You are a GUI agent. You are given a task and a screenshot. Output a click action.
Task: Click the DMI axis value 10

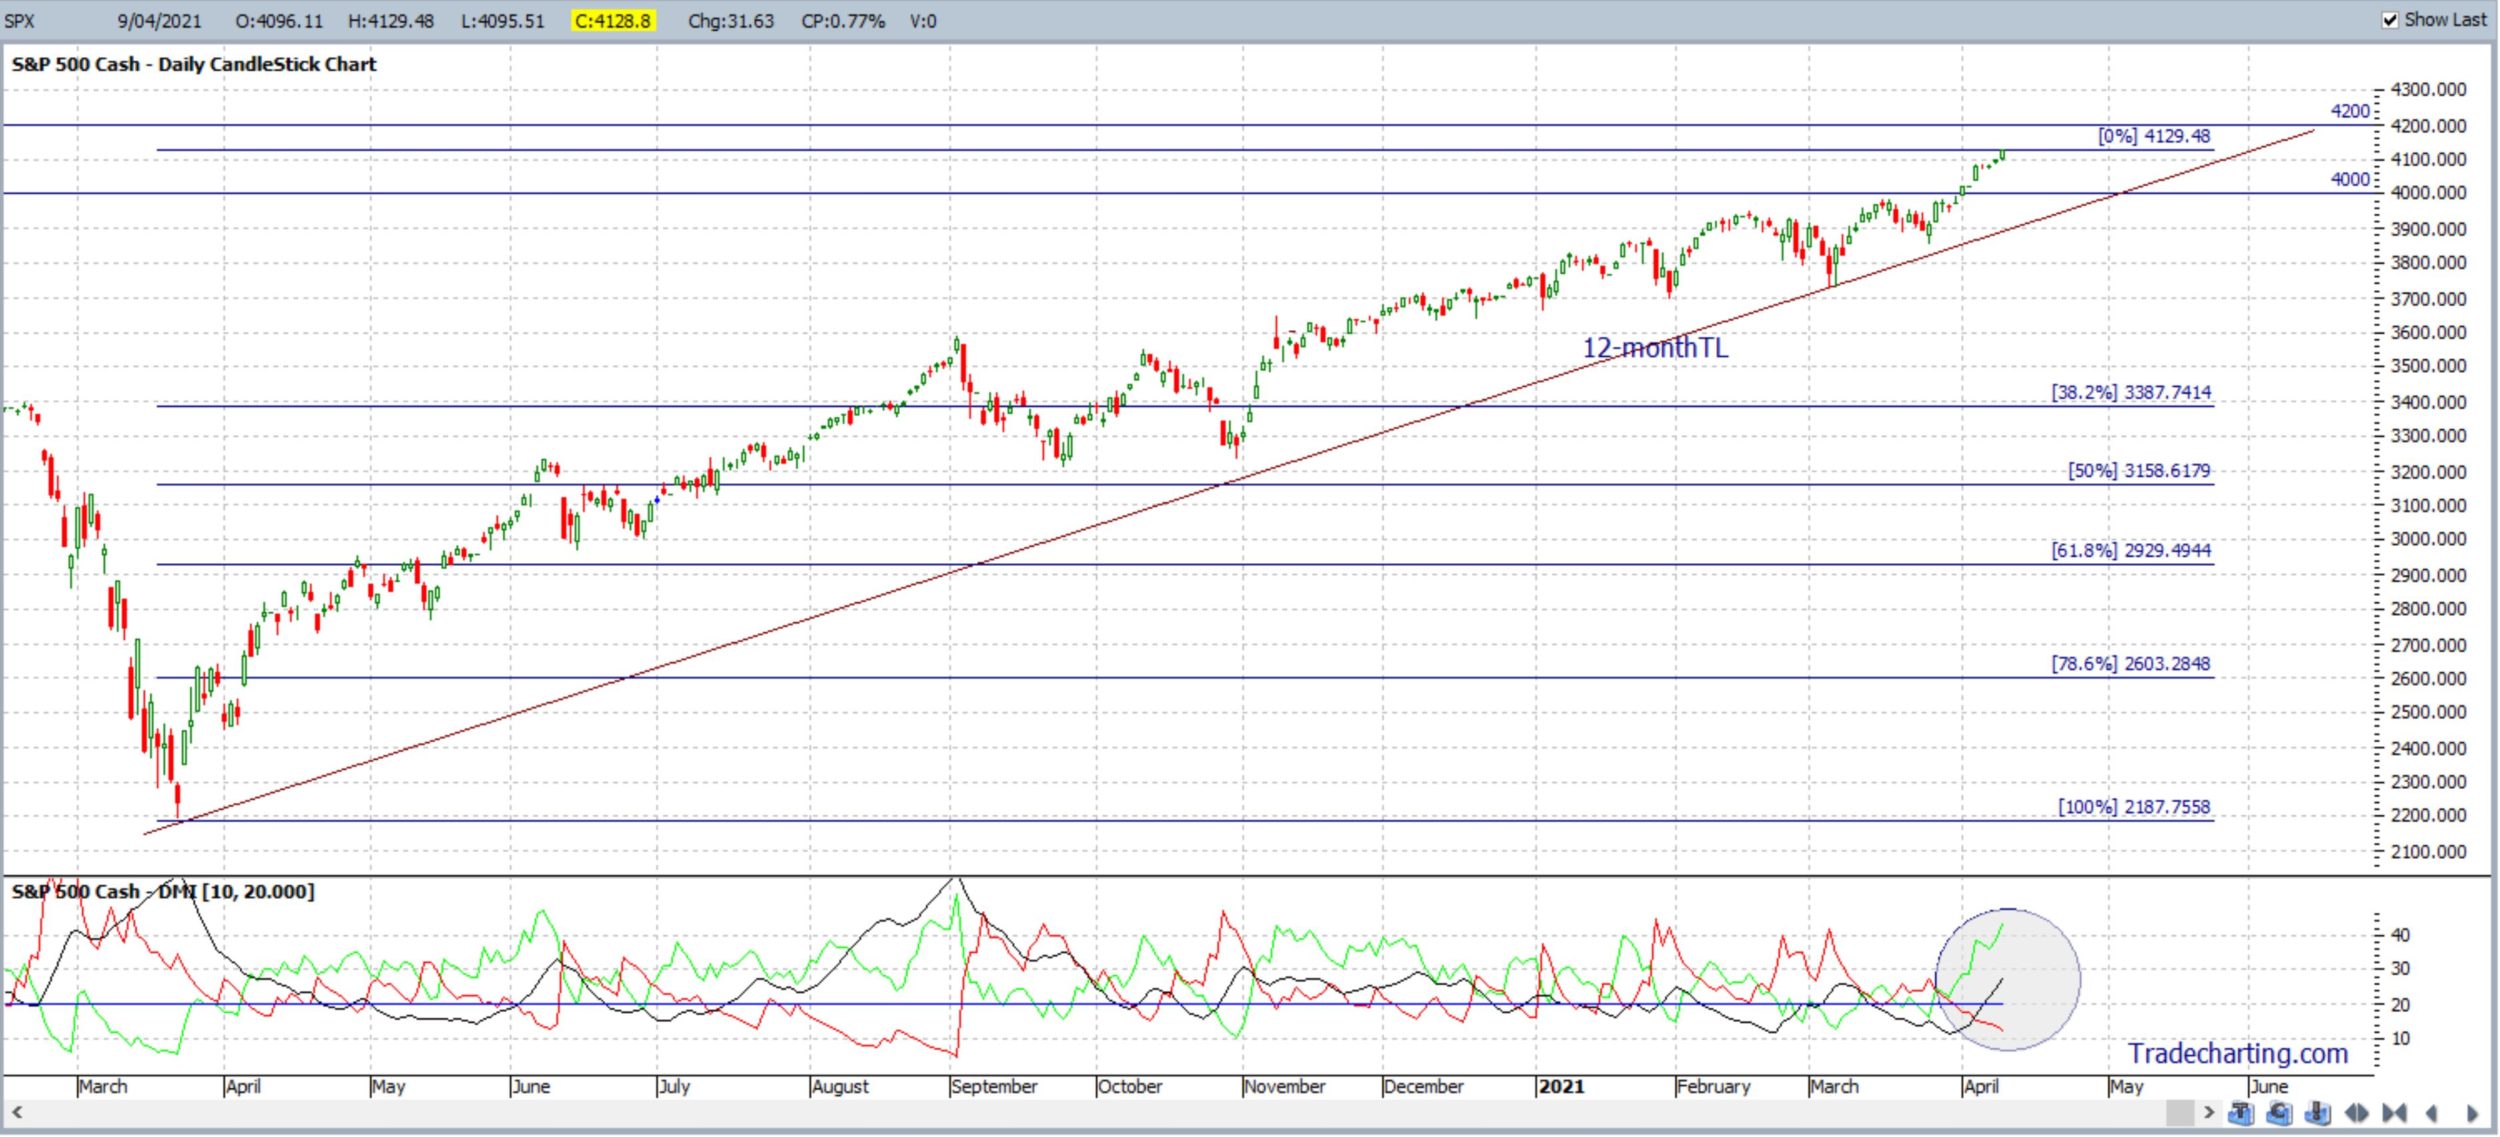coord(2399,1038)
